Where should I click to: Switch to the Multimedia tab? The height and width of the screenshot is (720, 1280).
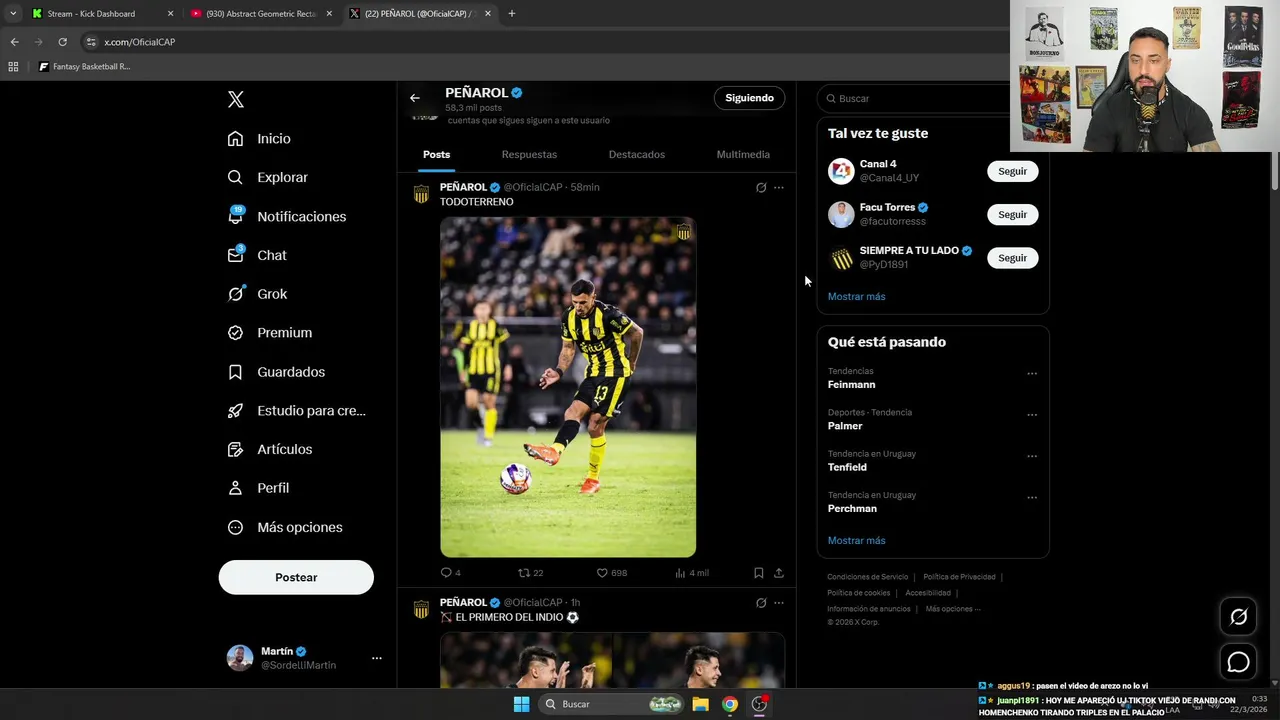(x=743, y=154)
